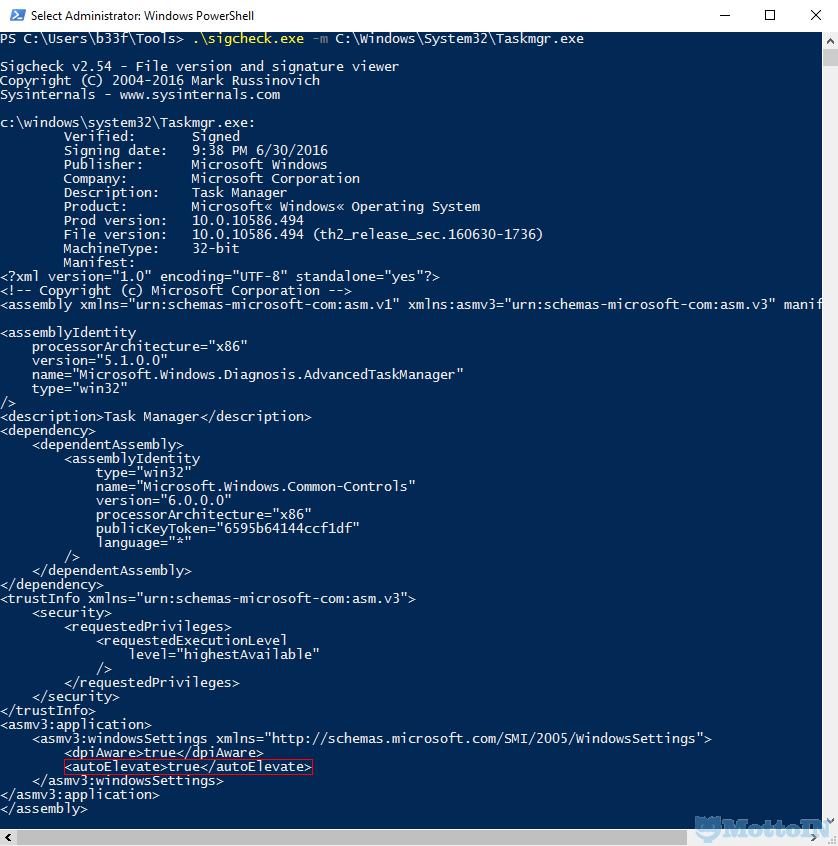
Task: Click the Prod version '10.0.10586.494' value
Action: [x=248, y=221]
